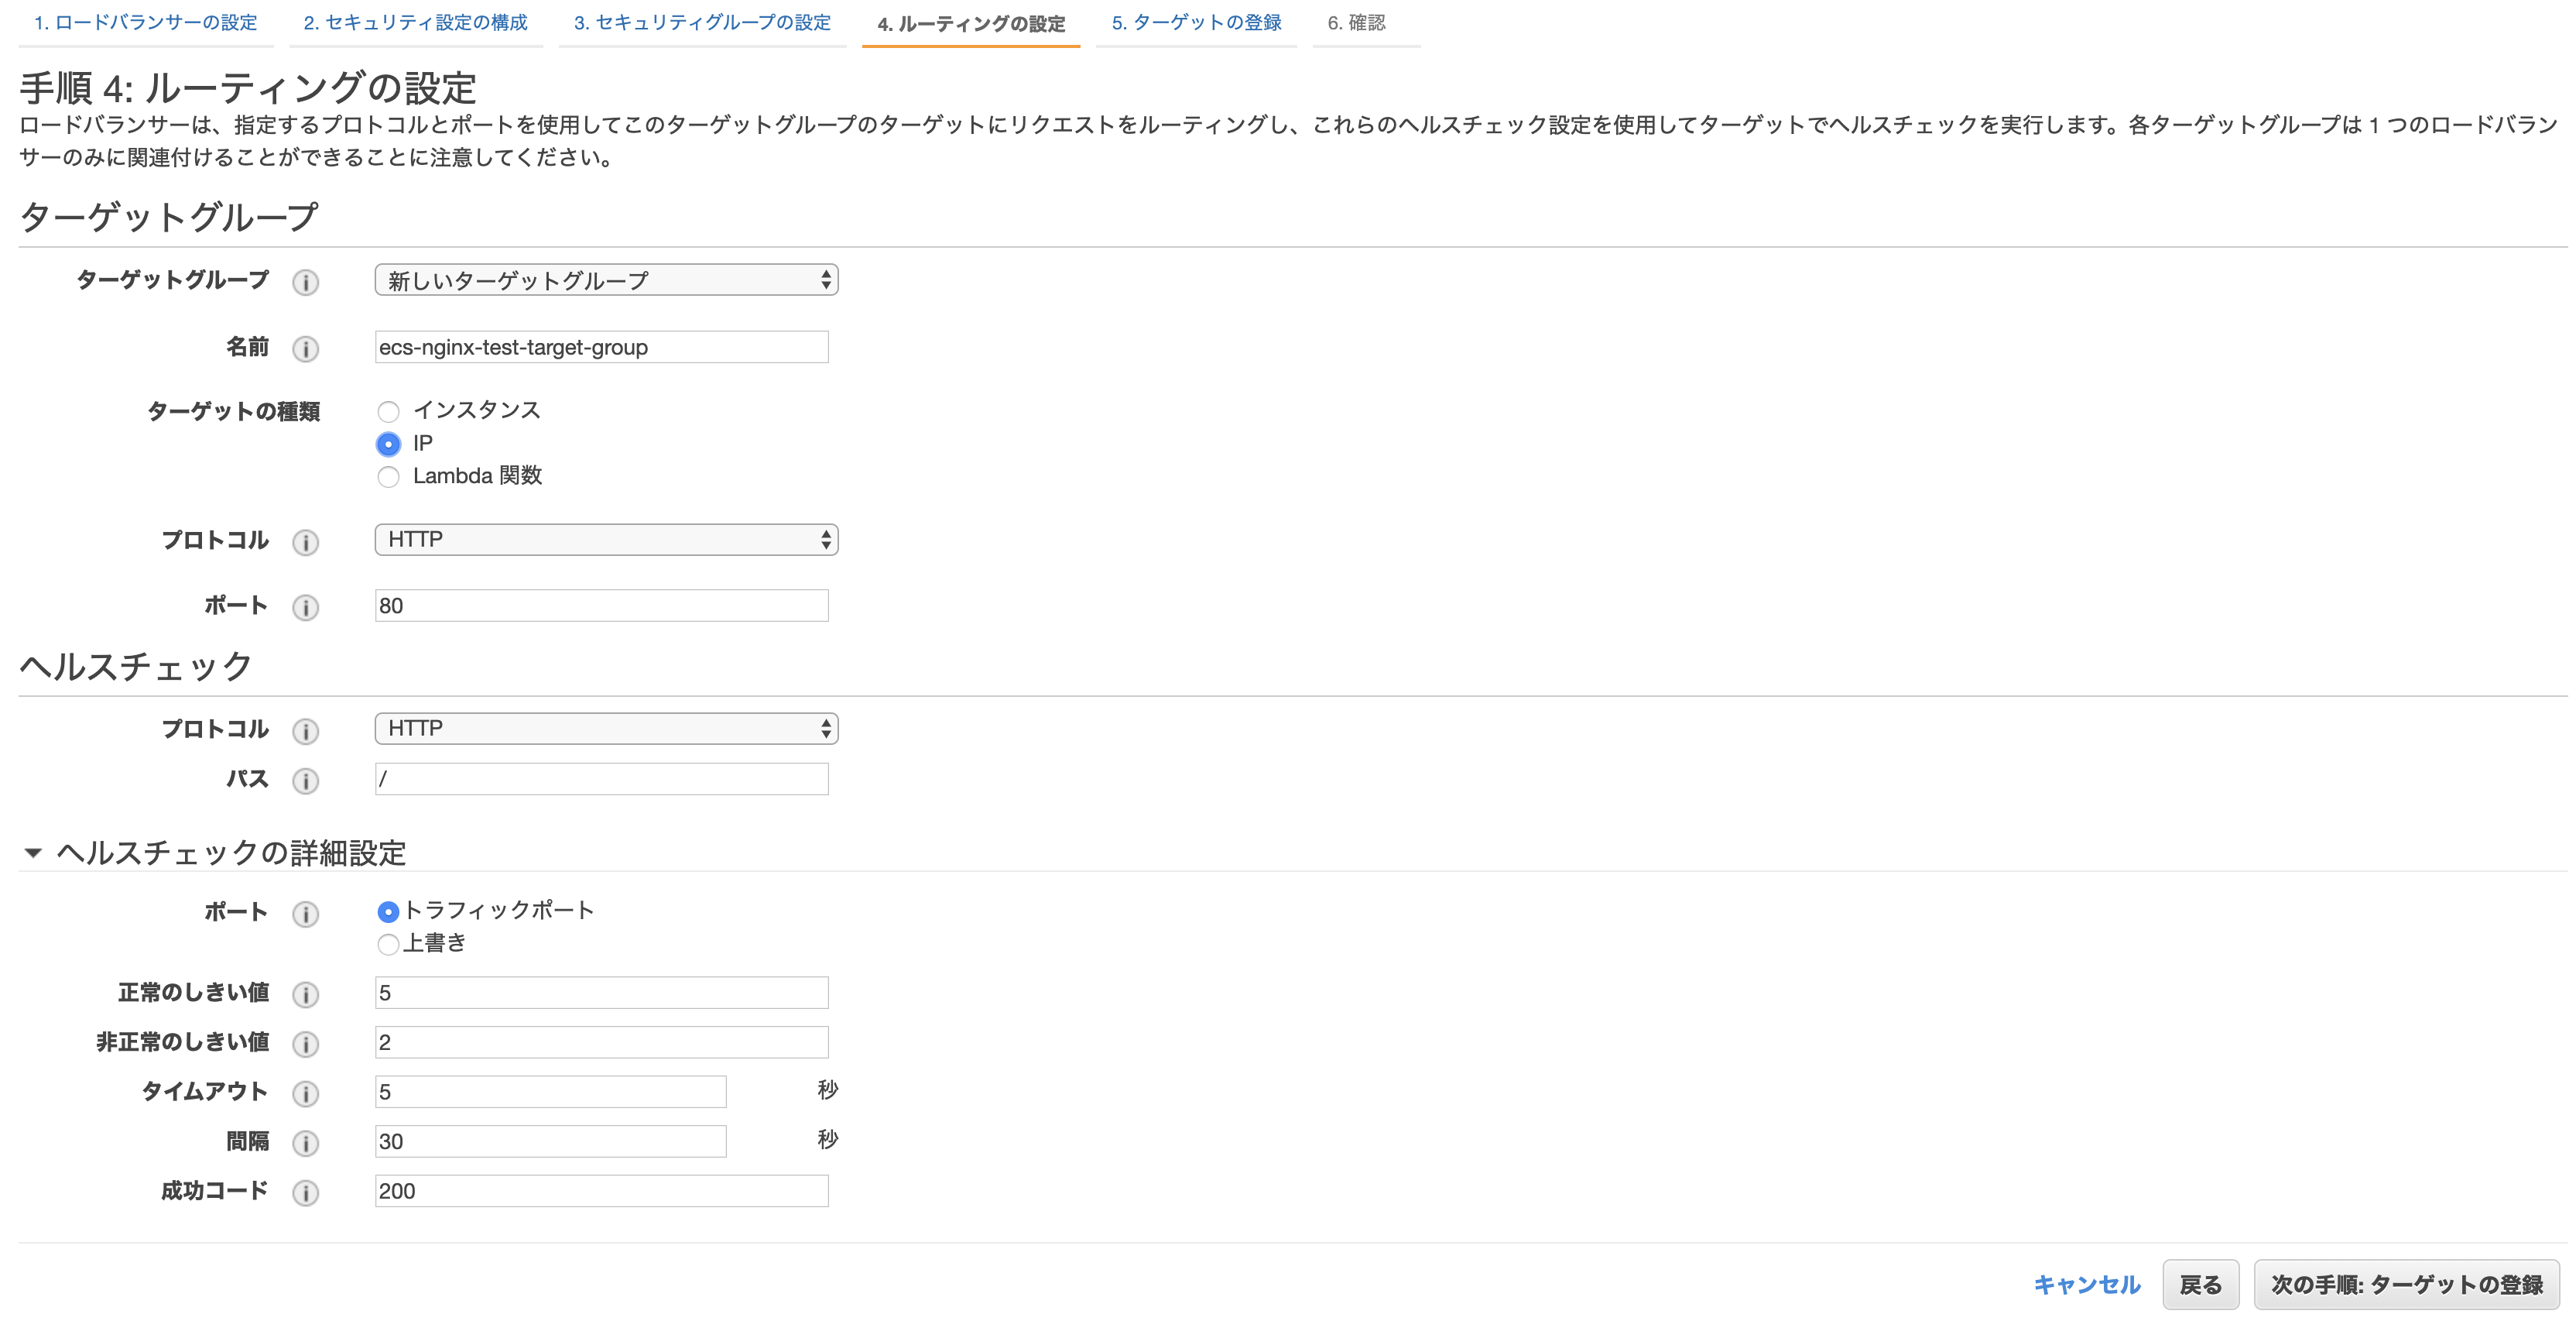Click info icon next to 非正常のしきい値
Image resolution: width=2576 pixels, height=1321 pixels.
click(x=305, y=1044)
